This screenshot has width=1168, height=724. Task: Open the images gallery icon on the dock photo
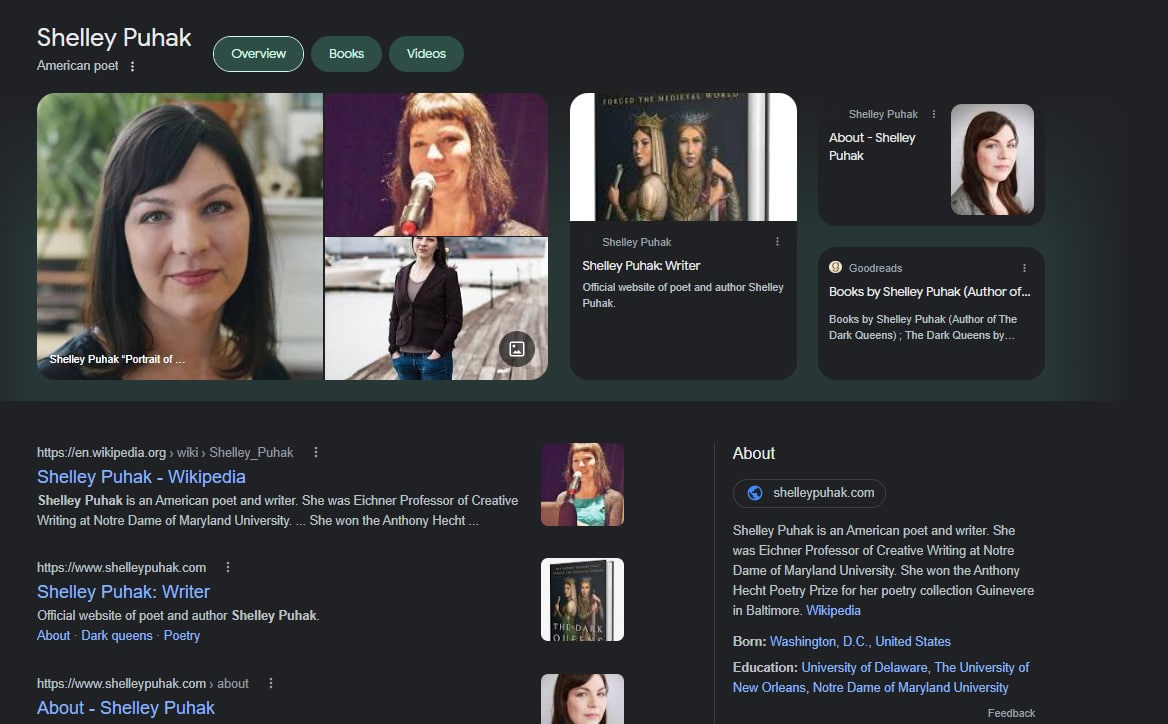(x=517, y=349)
